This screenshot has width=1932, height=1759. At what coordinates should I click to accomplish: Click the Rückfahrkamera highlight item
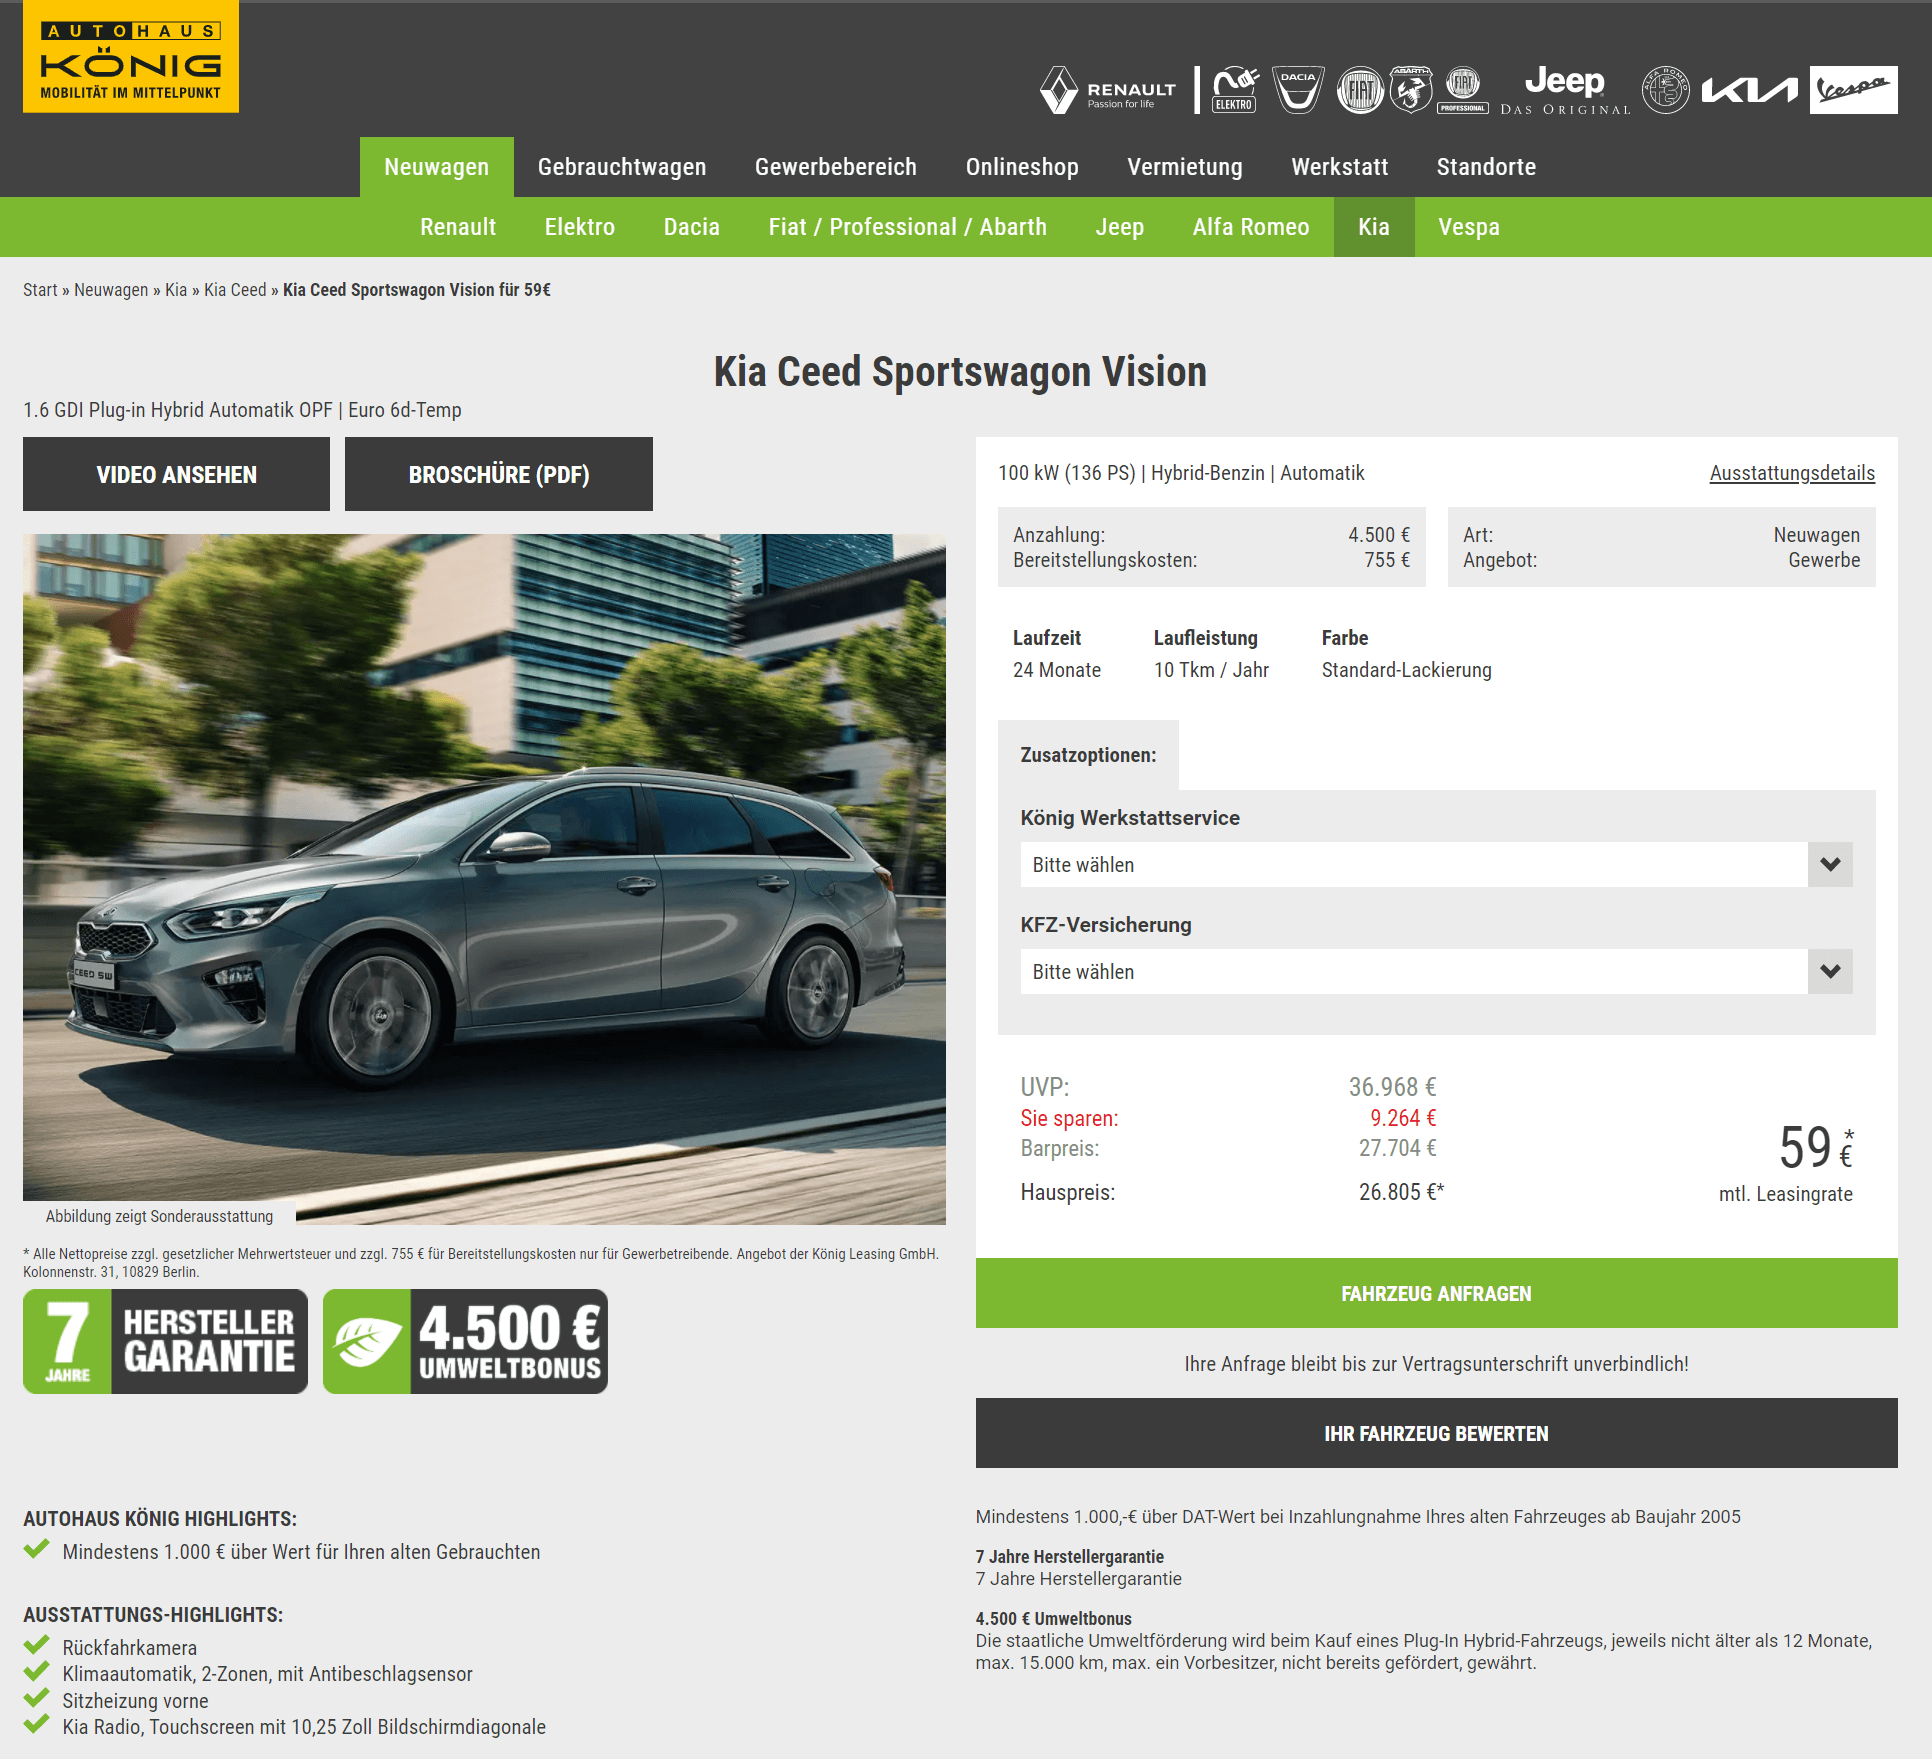(130, 1647)
